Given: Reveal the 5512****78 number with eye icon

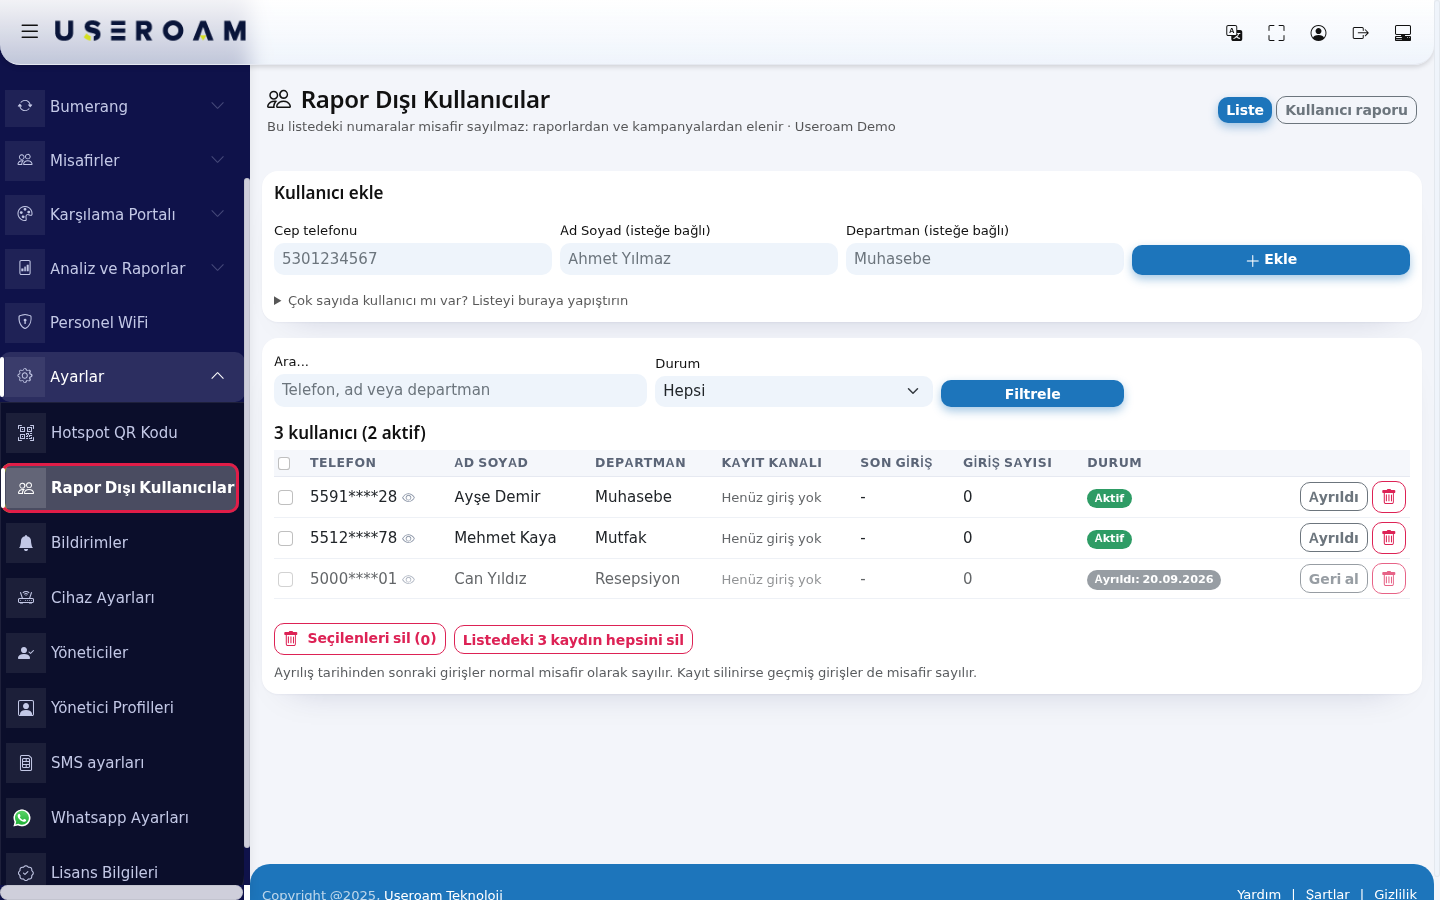Looking at the screenshot, I should tap(409, 539).
